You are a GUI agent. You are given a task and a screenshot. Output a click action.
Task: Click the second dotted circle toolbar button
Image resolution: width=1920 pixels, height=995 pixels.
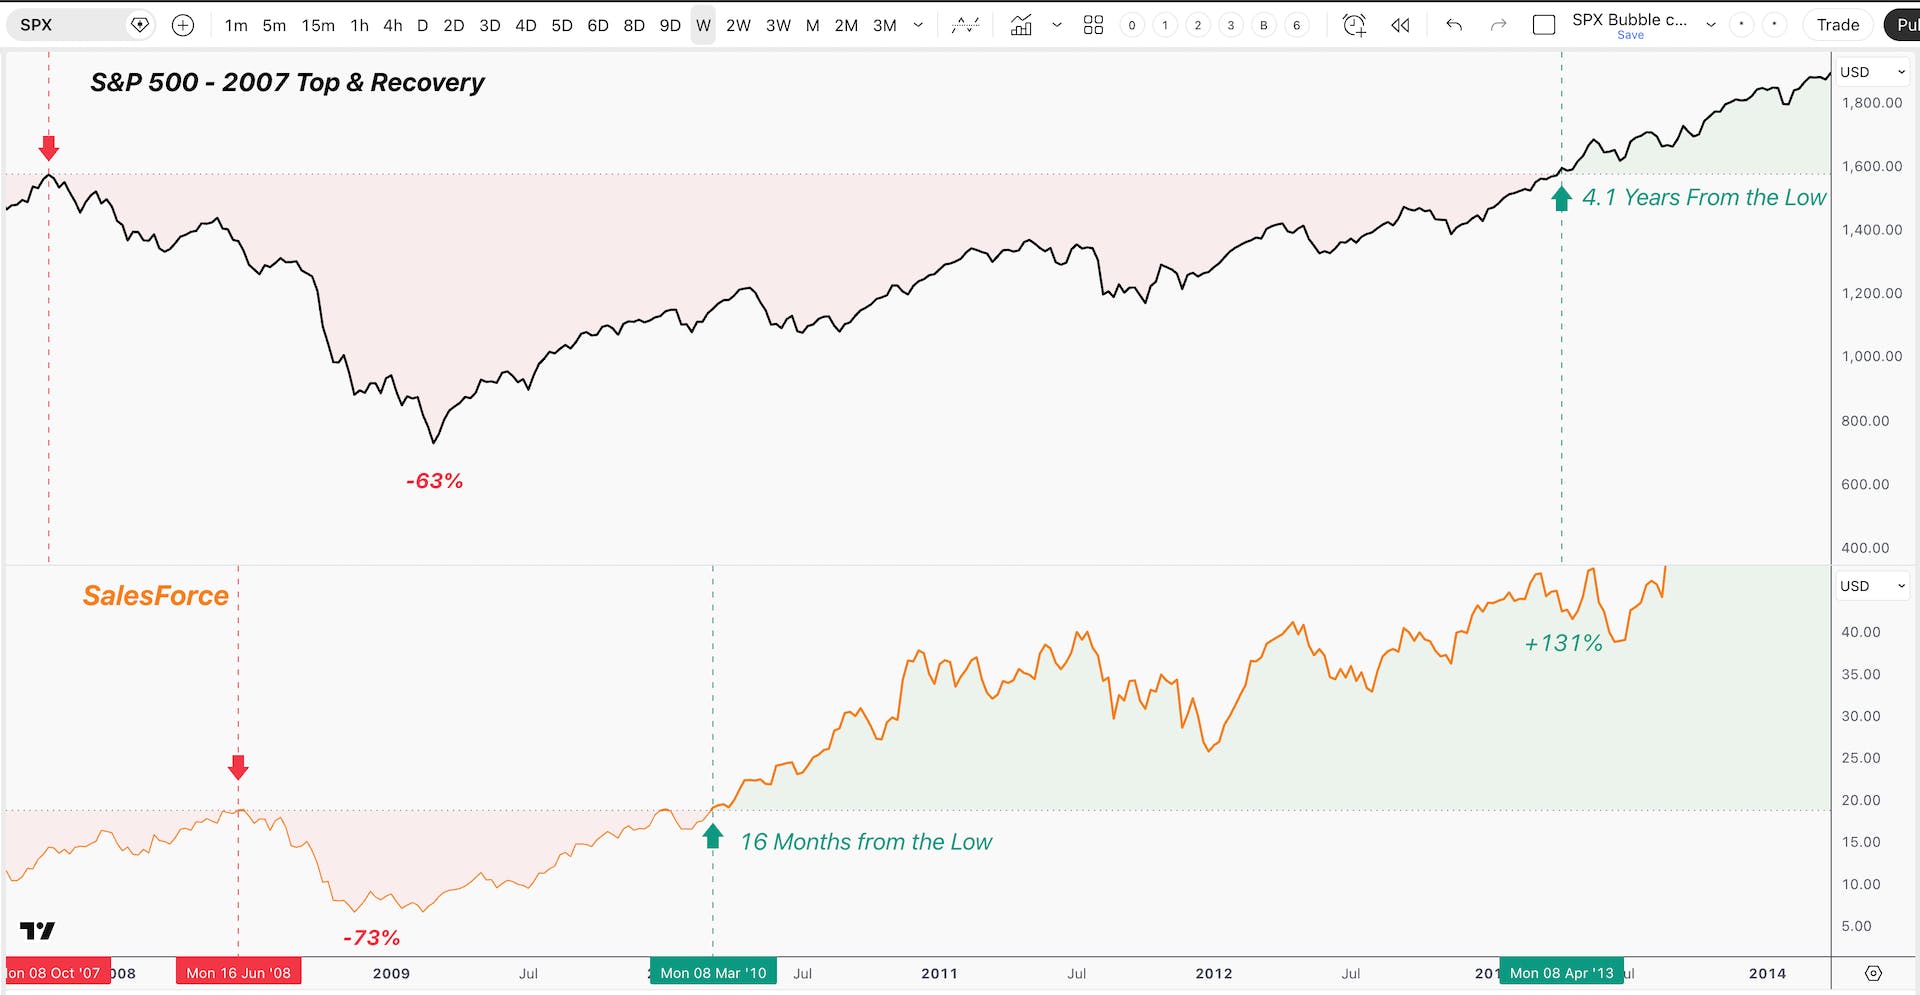pyautogui.click(x=1775, y=25)
